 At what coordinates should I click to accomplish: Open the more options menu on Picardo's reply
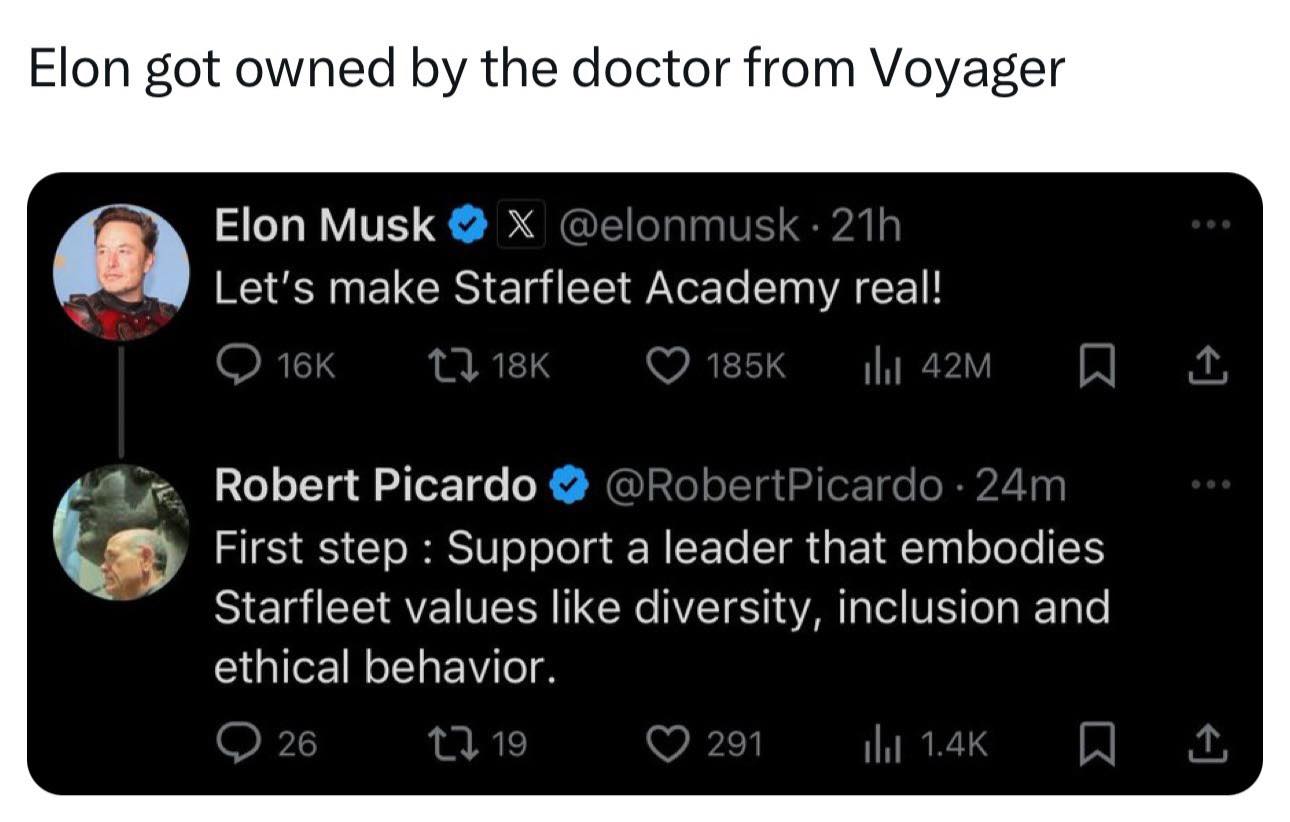[x=1210, y=482]
